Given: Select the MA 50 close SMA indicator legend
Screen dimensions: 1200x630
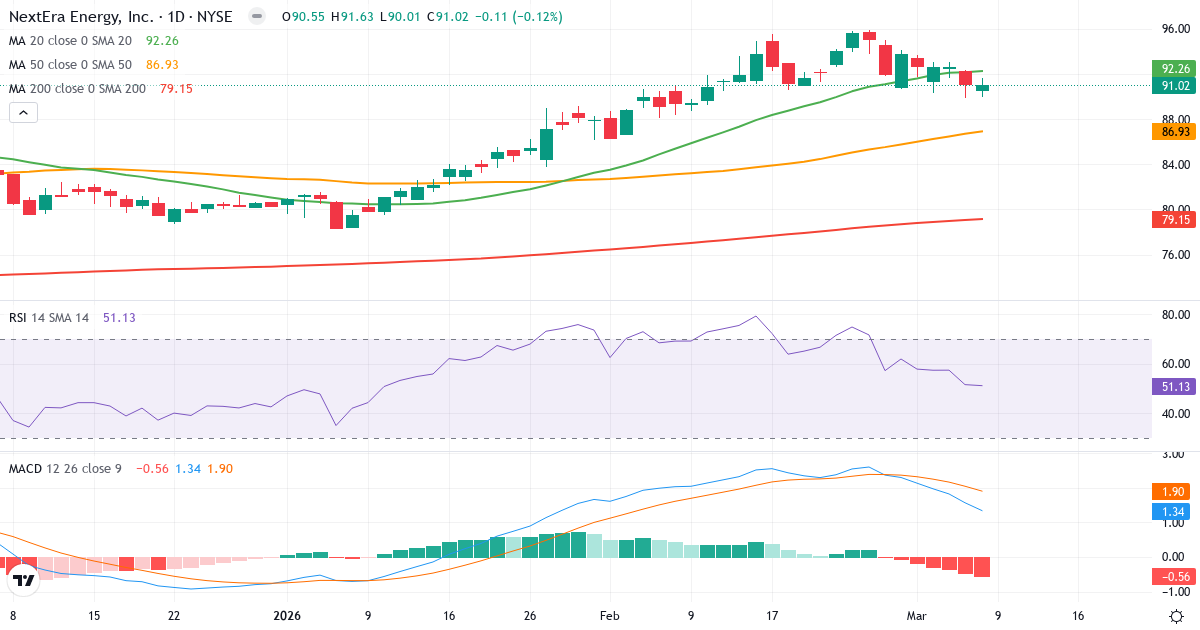Looking at the screenshot, I should click(x=70, y=64).
